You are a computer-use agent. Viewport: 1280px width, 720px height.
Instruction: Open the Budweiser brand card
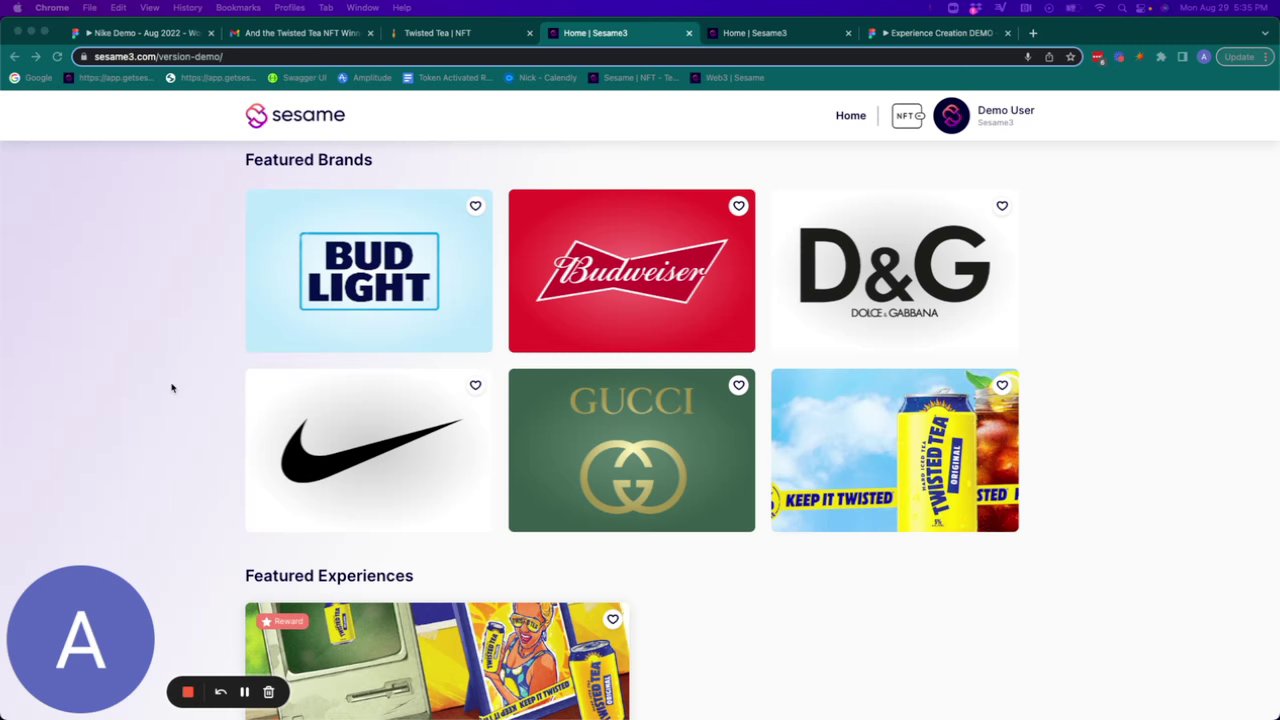[632, 271]
